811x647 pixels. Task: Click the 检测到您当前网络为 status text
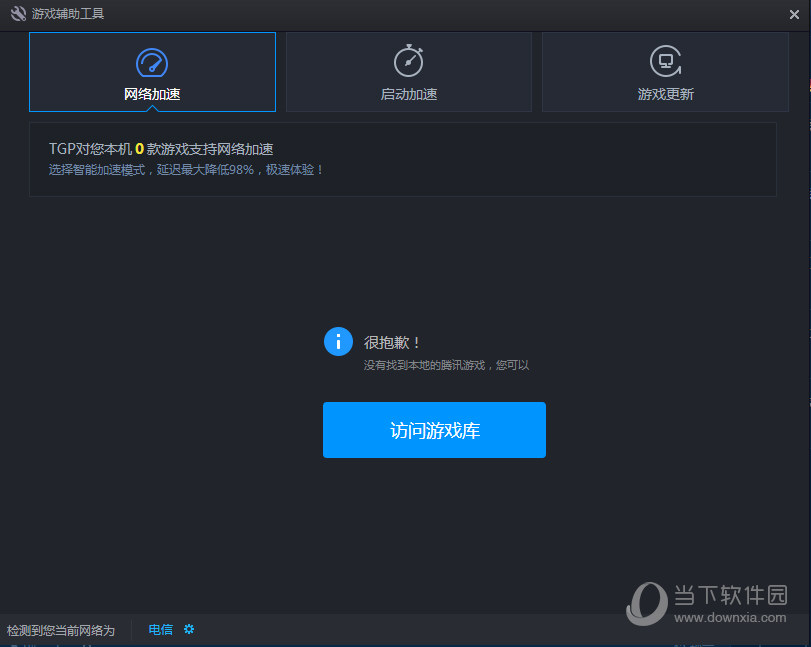click(x=60, y=630)
